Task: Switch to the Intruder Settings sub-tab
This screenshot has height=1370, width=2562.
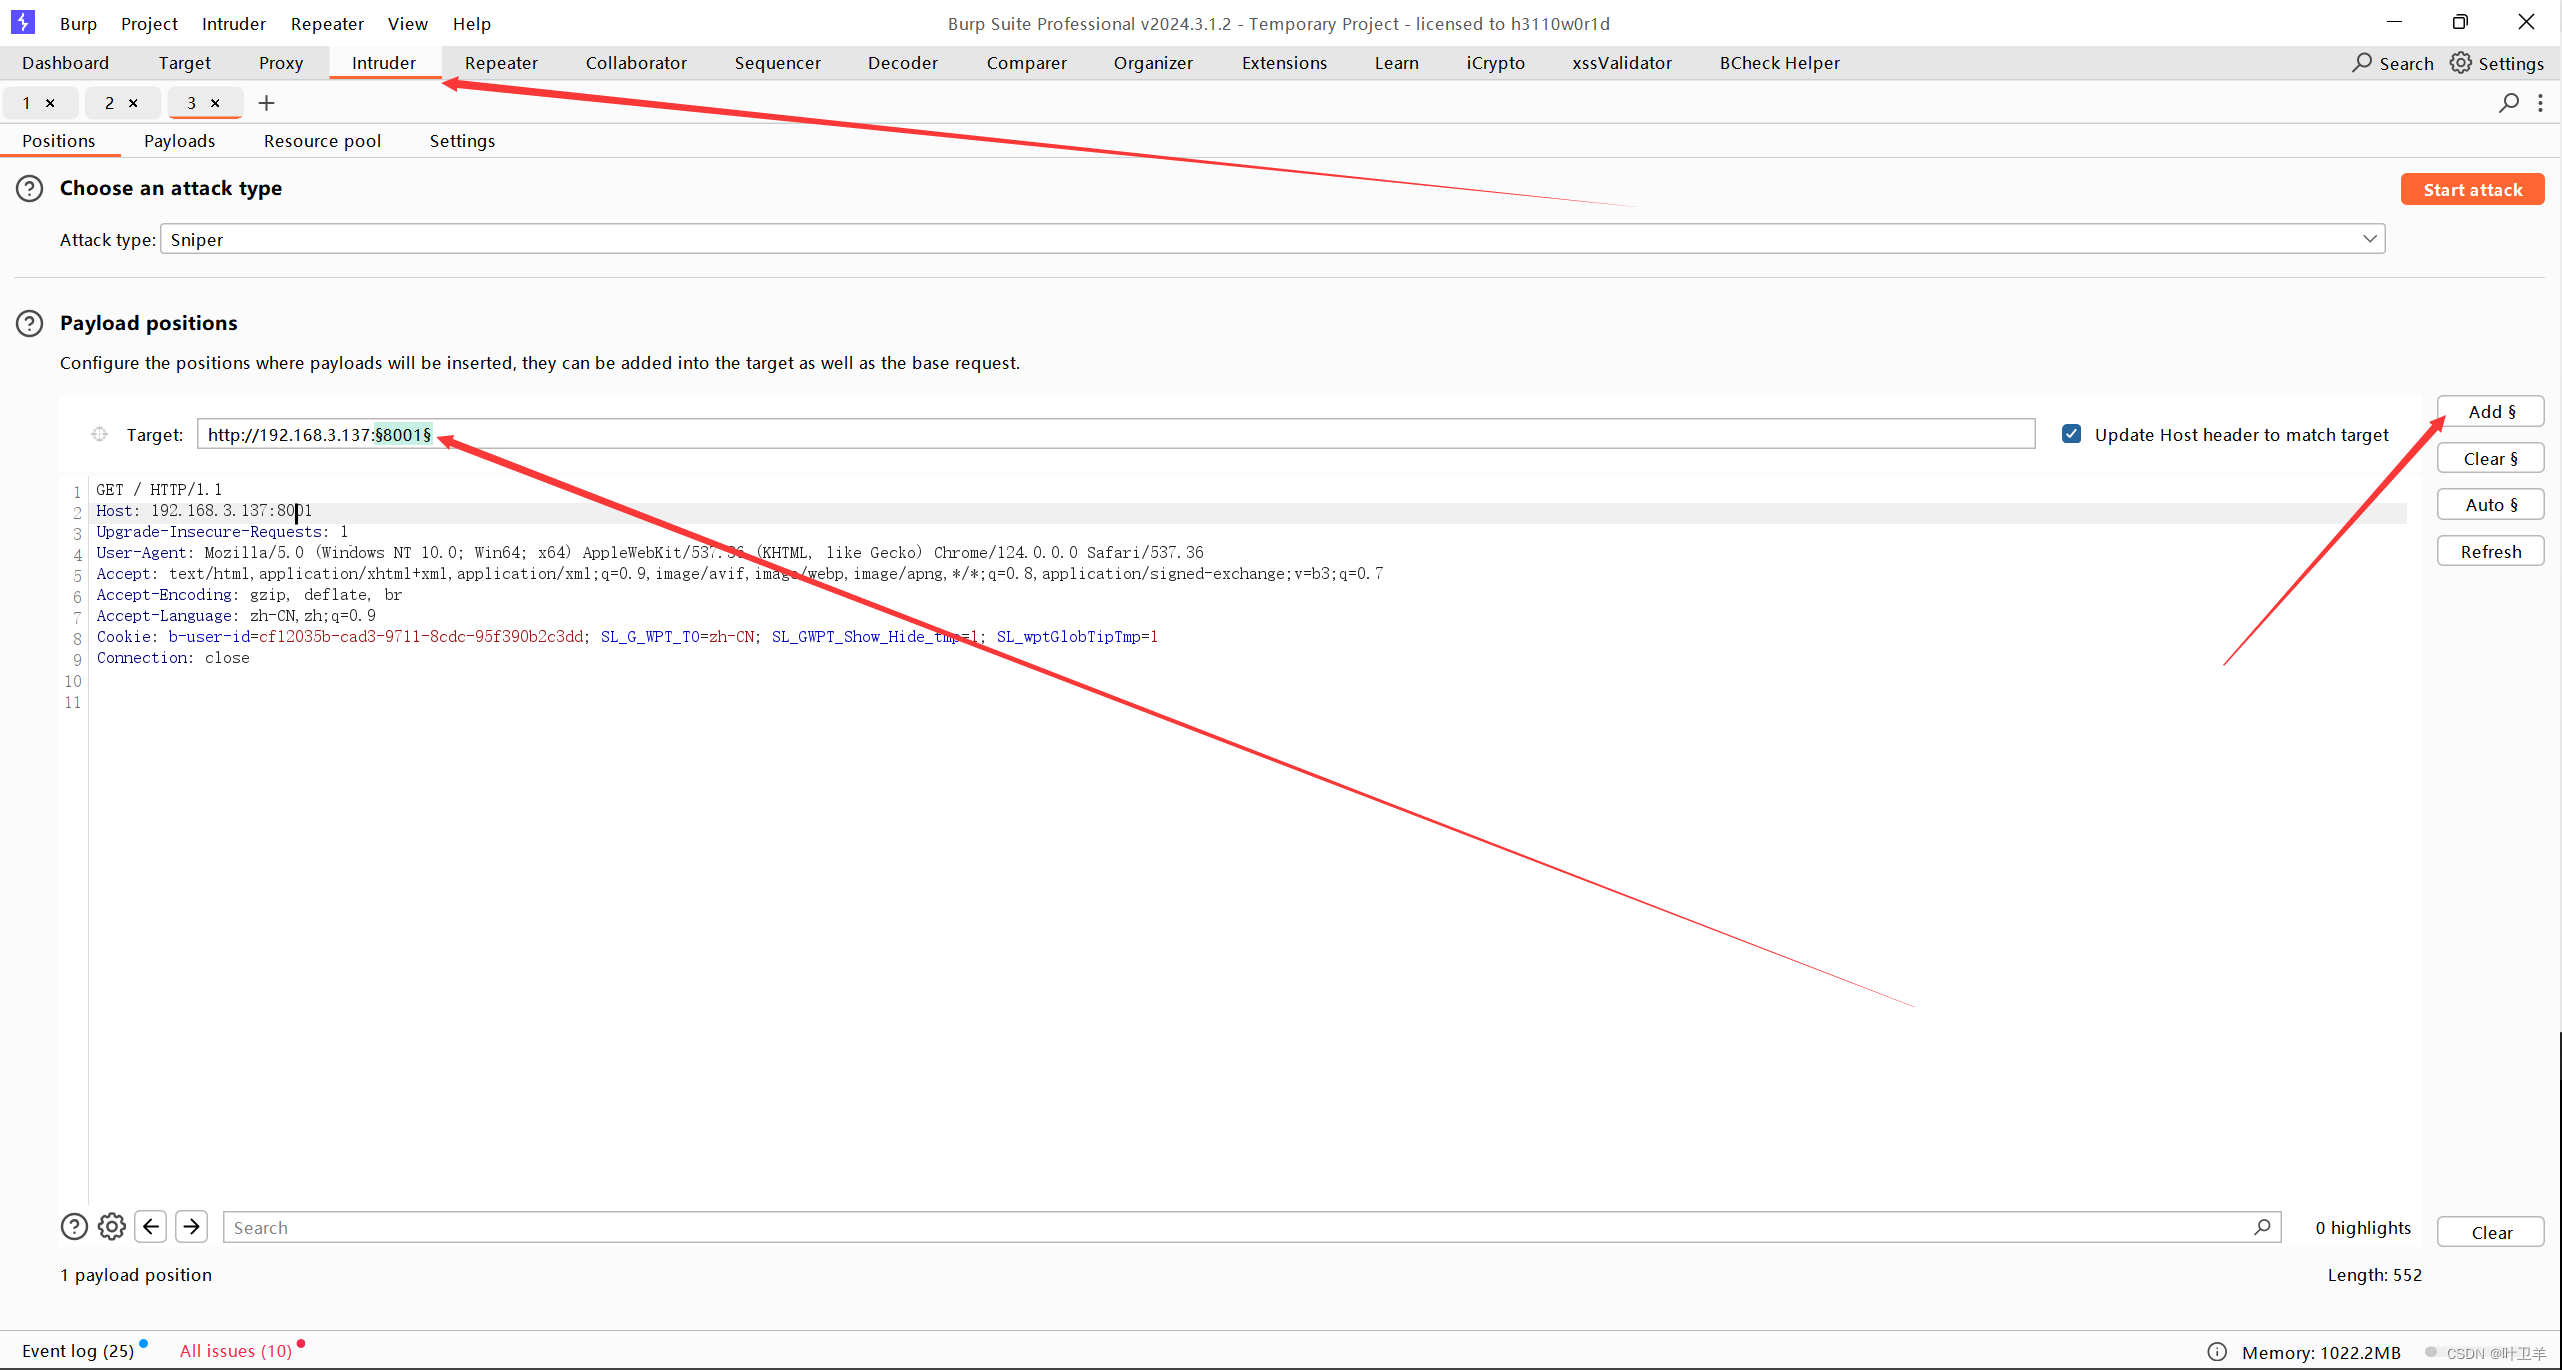Action: 462,141
